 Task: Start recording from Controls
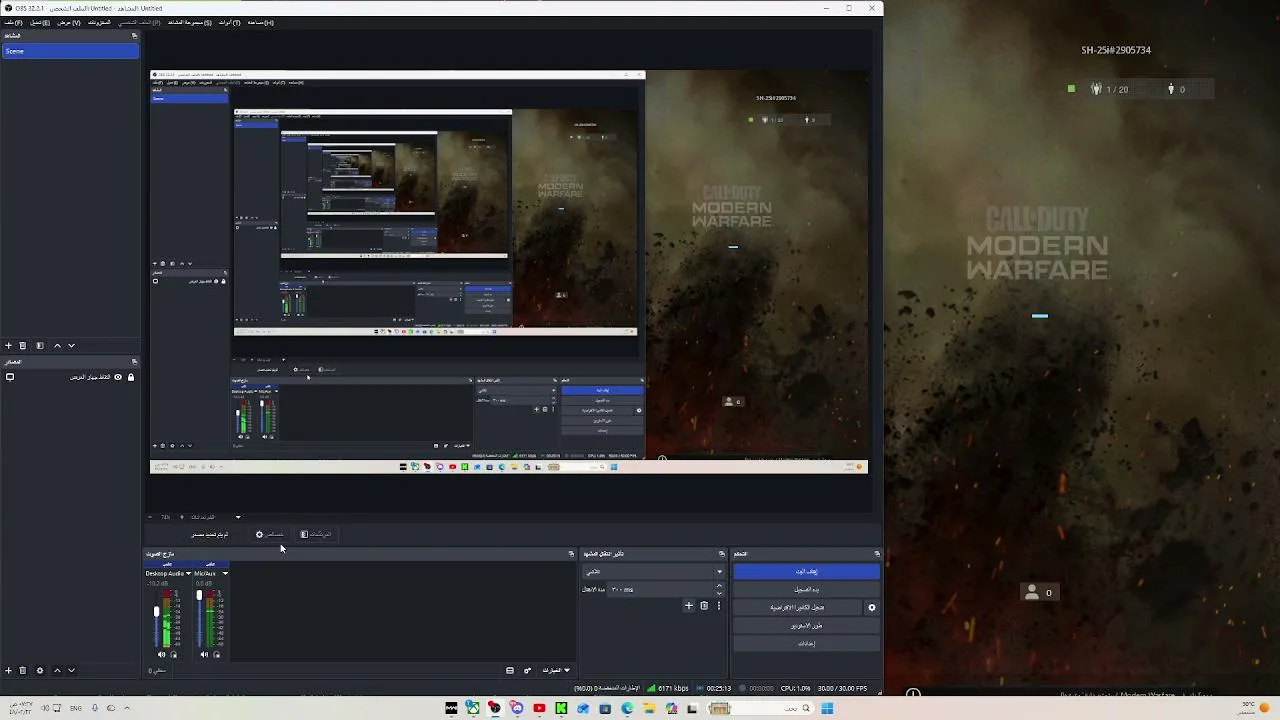pos(806,590)
